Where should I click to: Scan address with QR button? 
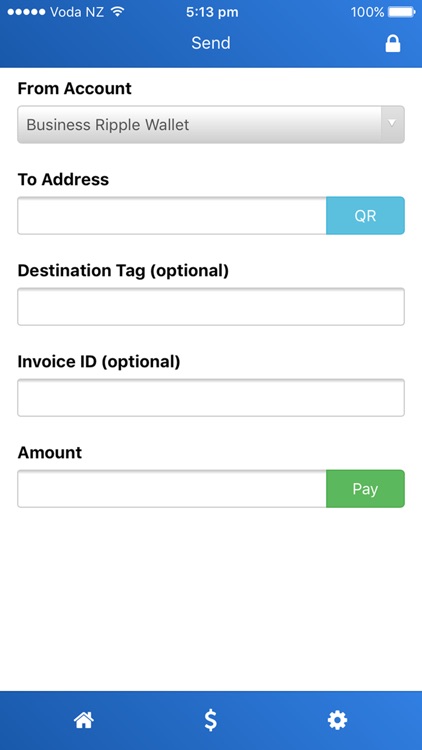pos(366,216)
